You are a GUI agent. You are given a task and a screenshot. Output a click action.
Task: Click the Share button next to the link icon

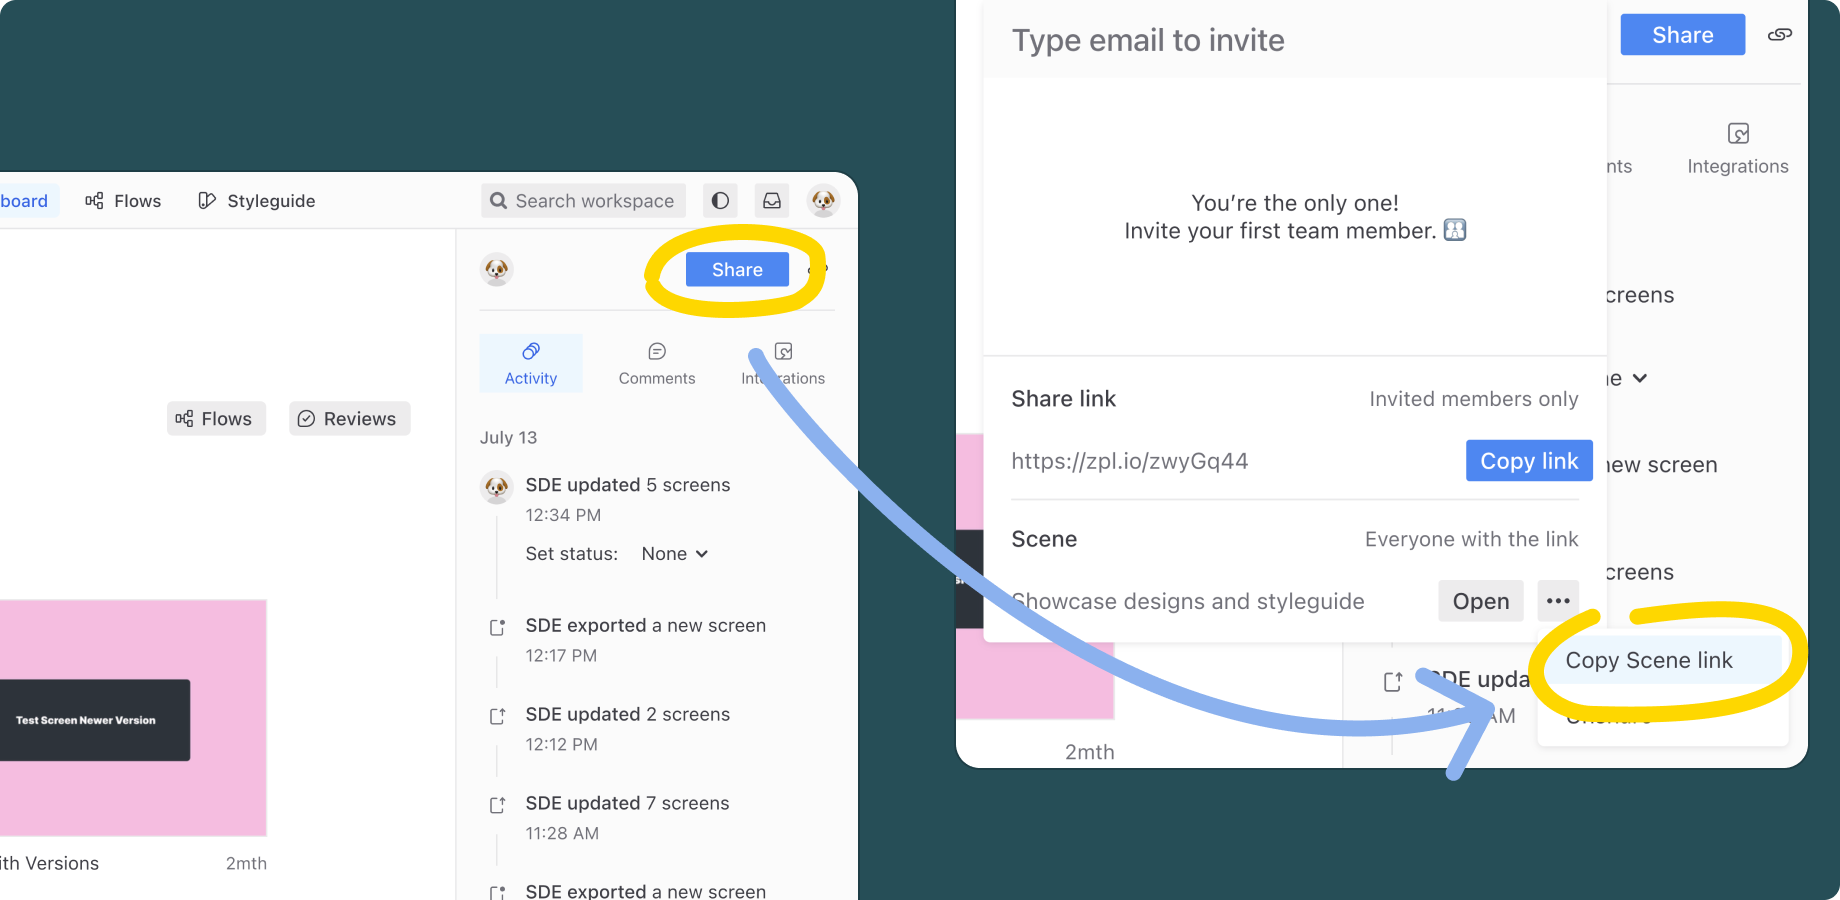click(x=1682, y=35)
